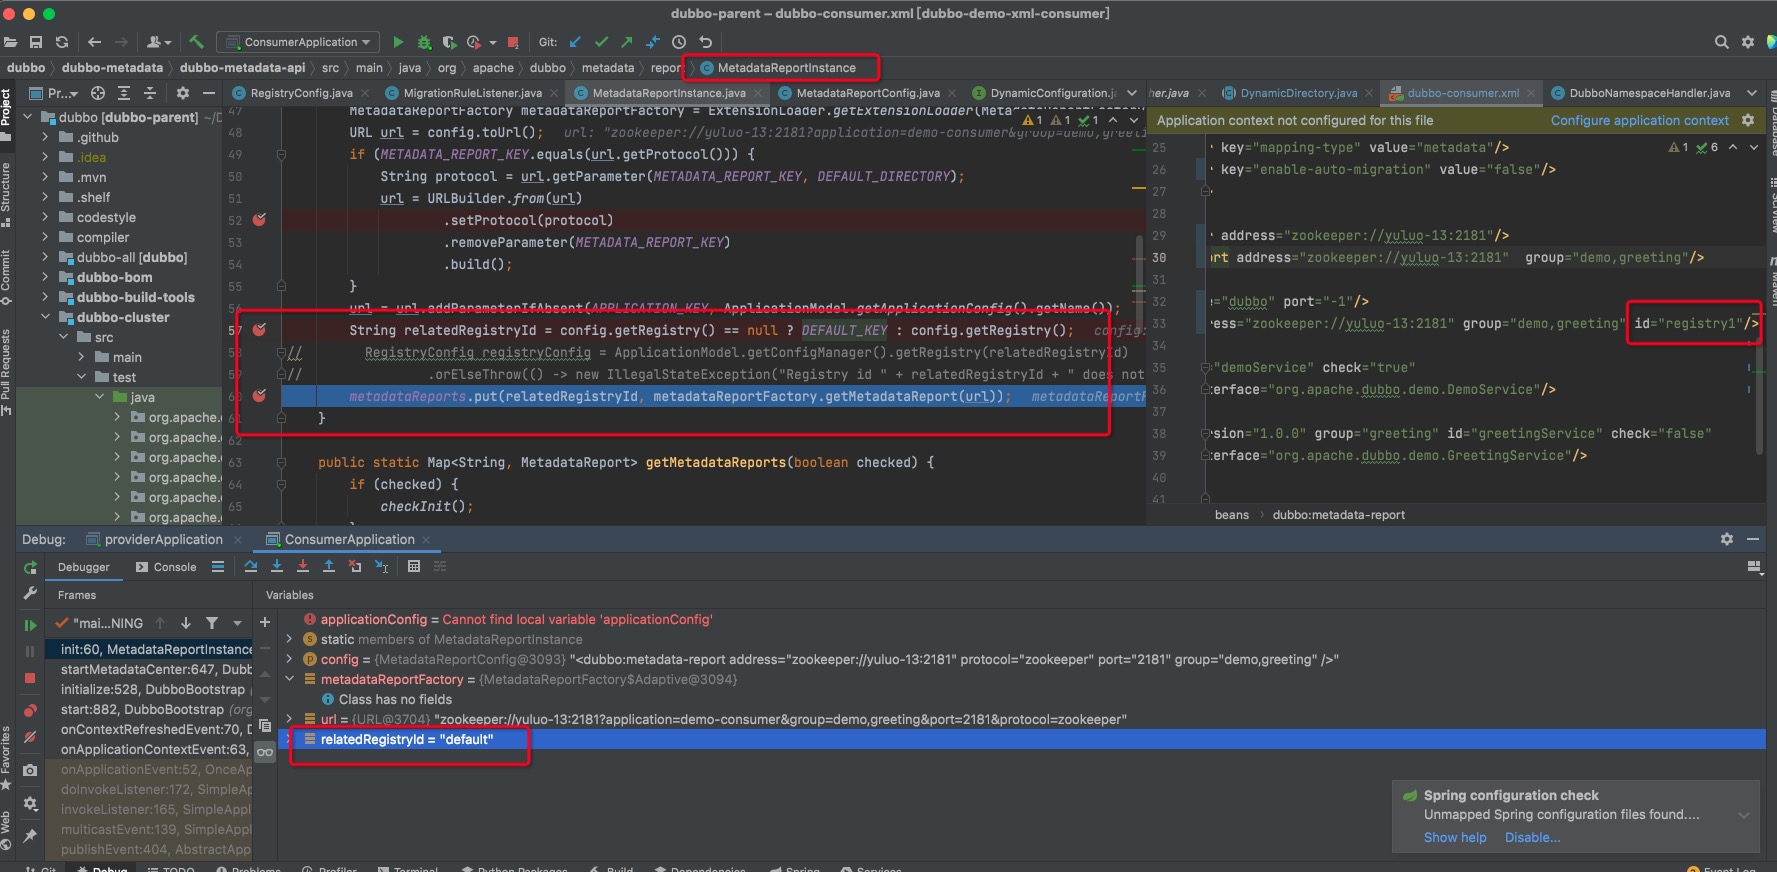Viewport: 1777px width, 872px height.
Task: Stop the running application with the red square
Action: [x=513, y=42]
